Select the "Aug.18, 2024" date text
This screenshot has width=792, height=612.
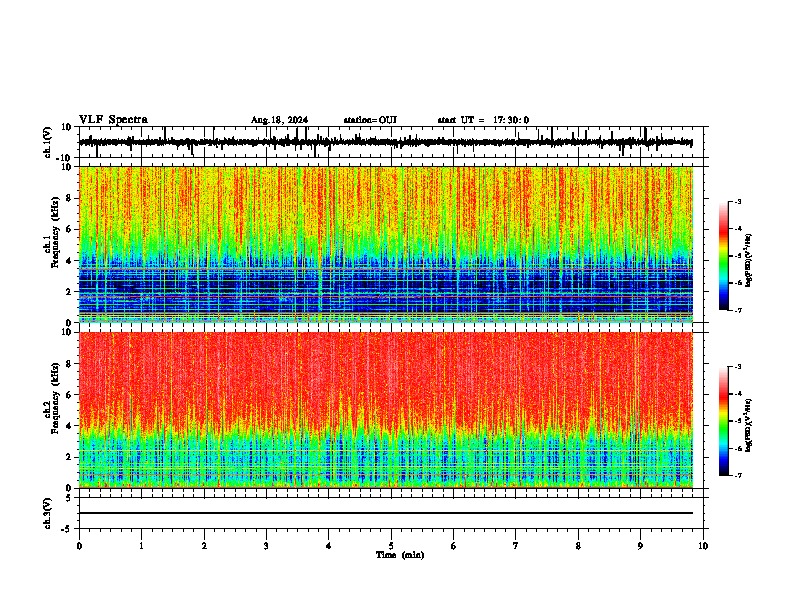279,120
